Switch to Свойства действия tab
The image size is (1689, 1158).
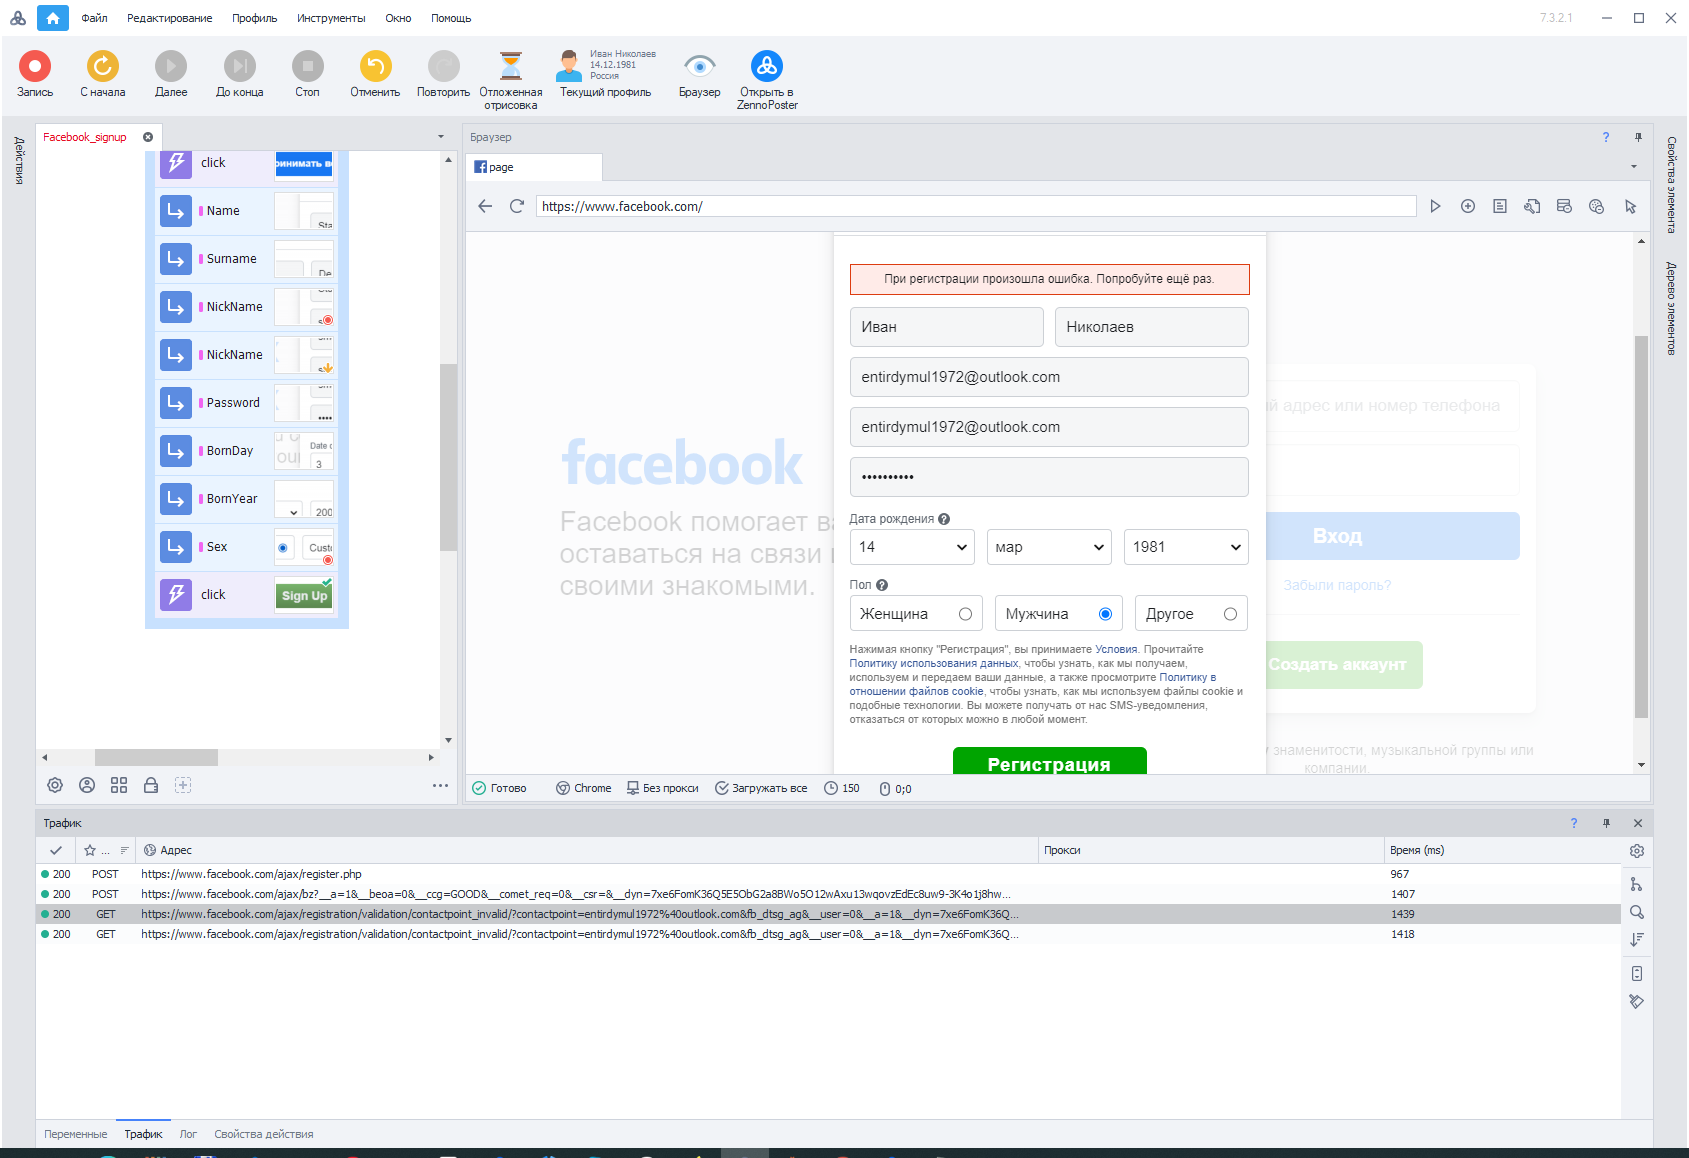click(264, 1134)
